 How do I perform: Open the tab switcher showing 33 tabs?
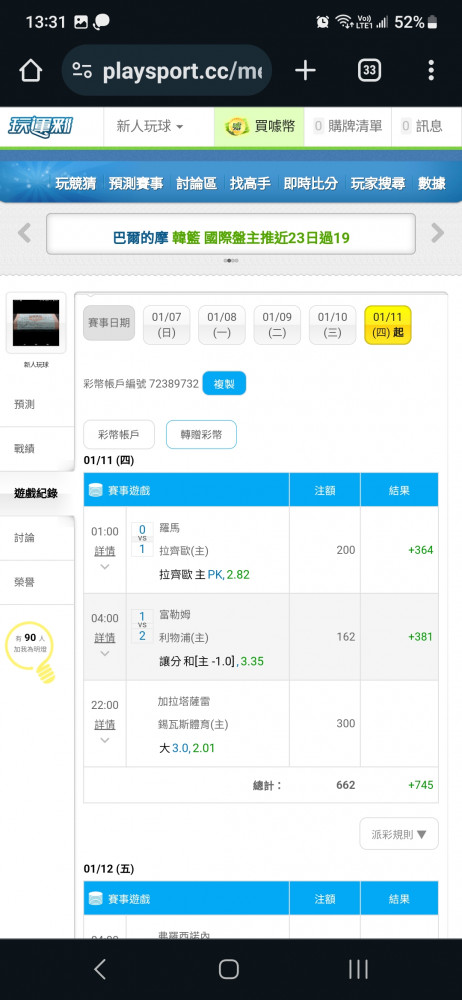tap(369, 71)
